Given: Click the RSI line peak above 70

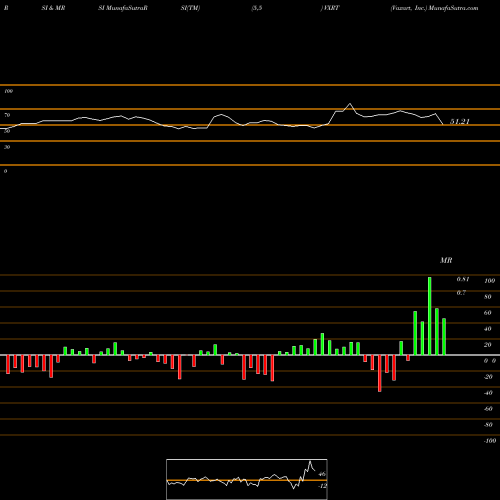Looking at the screenshot, I should click(350, 104).
